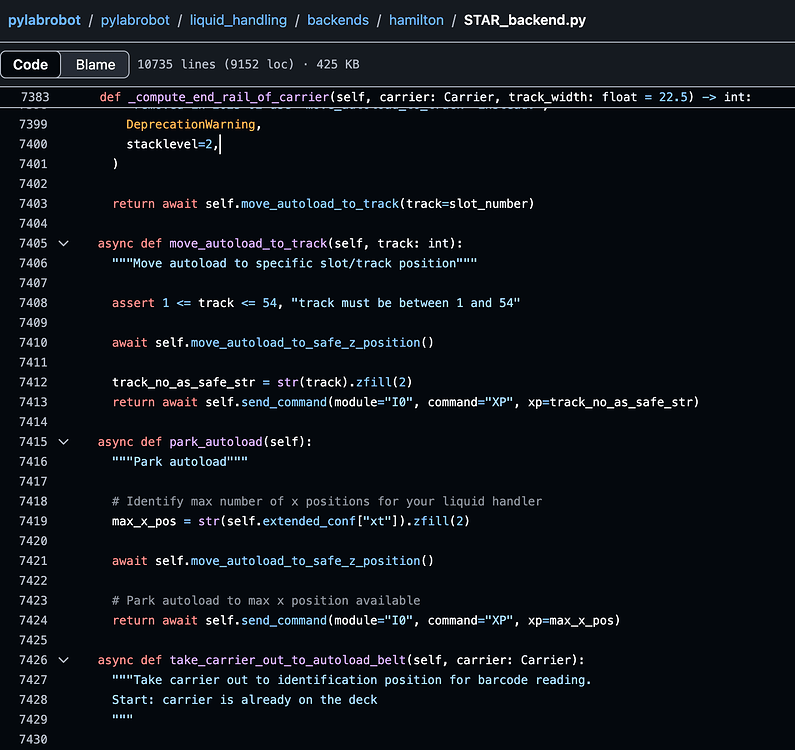Image resolution: width=795 pixels, height=750 pixels.
Task: Click the "Park autoload" docstring
Action: click(x=179, y=461)
